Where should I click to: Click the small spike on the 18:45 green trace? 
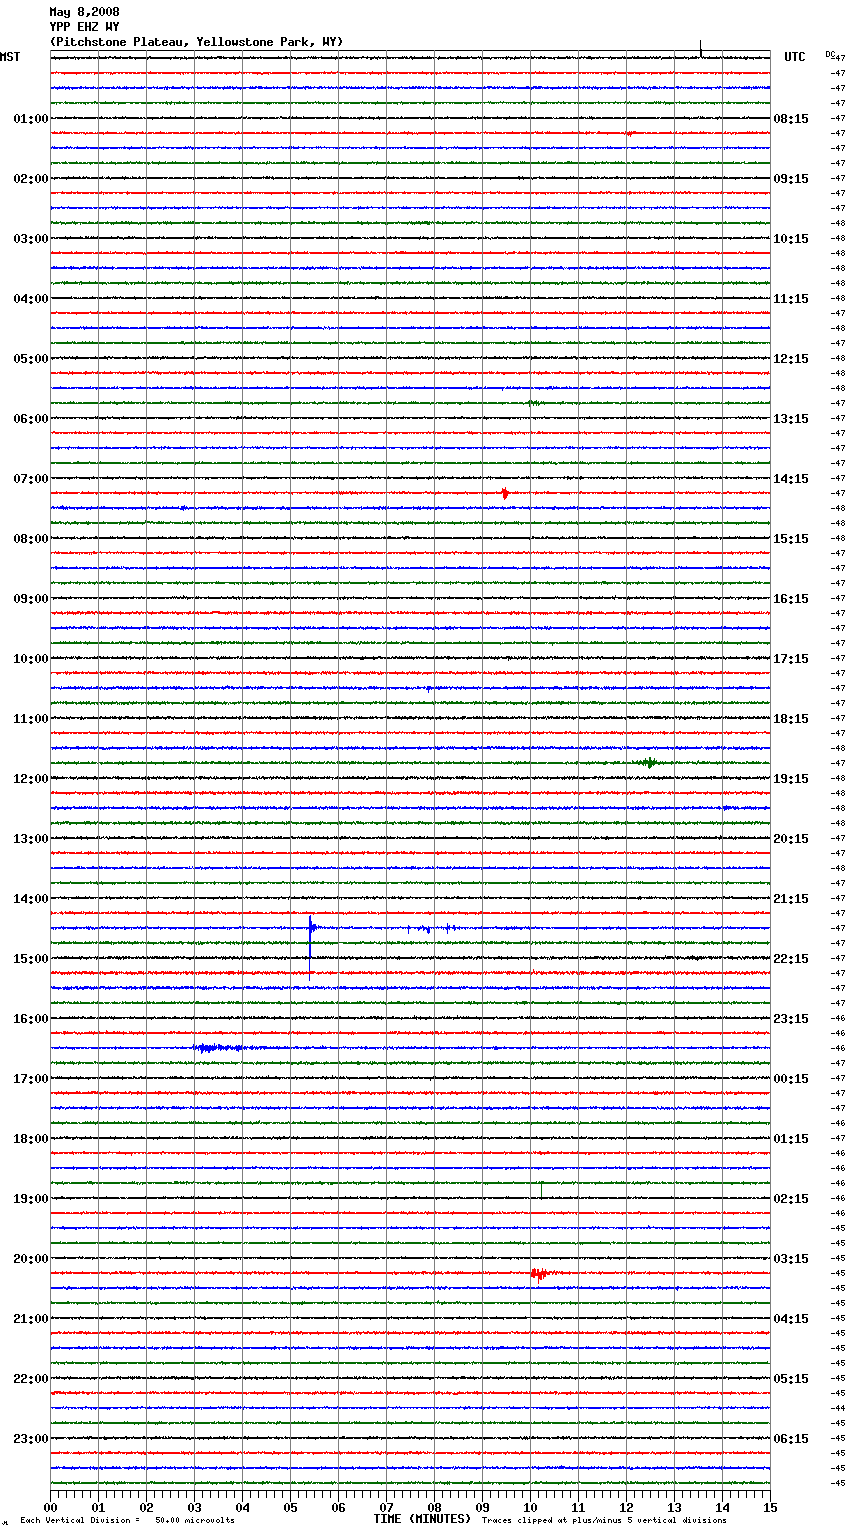click(541, 1189)
